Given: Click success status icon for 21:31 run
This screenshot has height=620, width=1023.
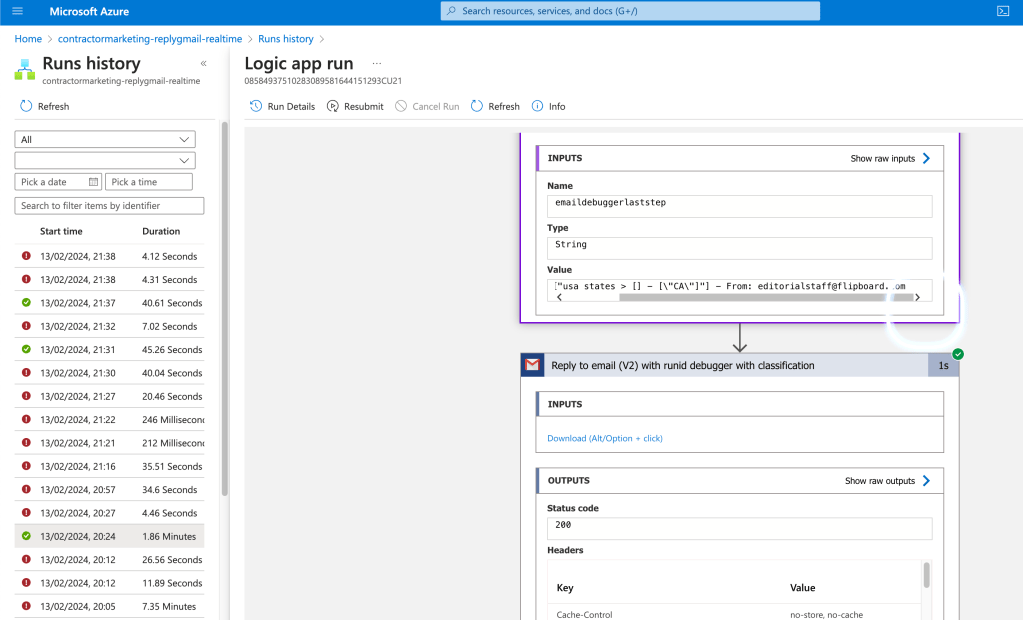Looking at the screenshot, I should point(26,349).
